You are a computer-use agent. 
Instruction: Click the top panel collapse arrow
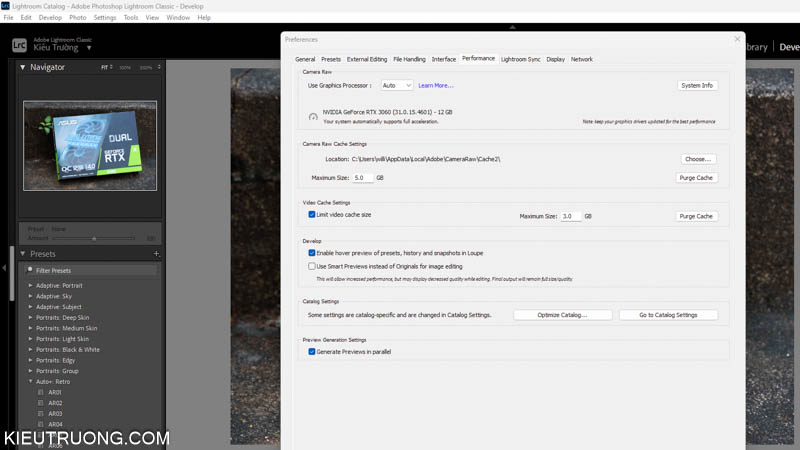(512, 27)
